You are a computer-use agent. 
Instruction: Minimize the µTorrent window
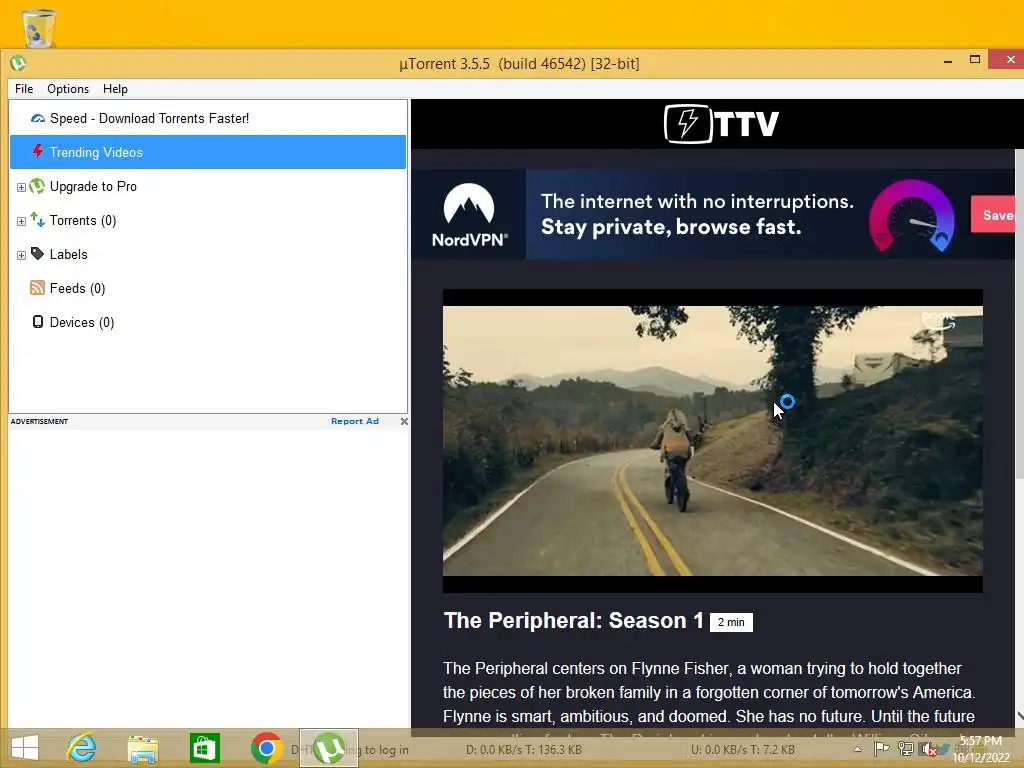pos(948,61)
